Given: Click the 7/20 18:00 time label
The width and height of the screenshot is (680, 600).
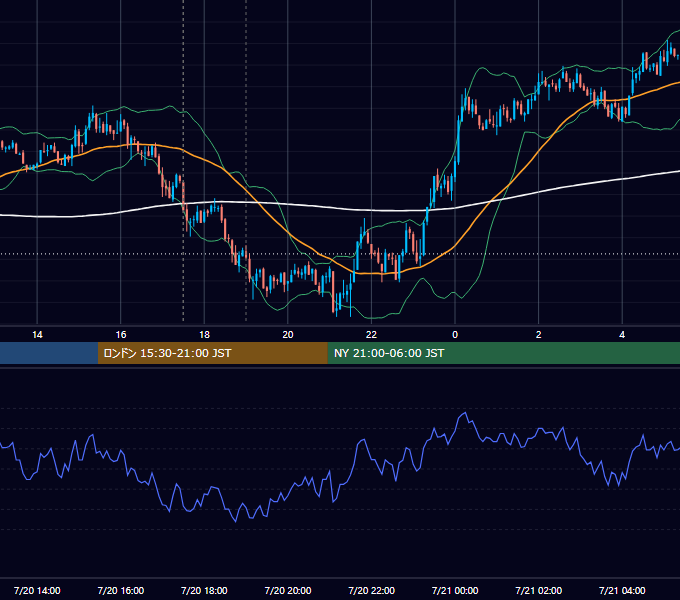Looking at the screenshot, I should pyautogui.click(x=204, y=590).
